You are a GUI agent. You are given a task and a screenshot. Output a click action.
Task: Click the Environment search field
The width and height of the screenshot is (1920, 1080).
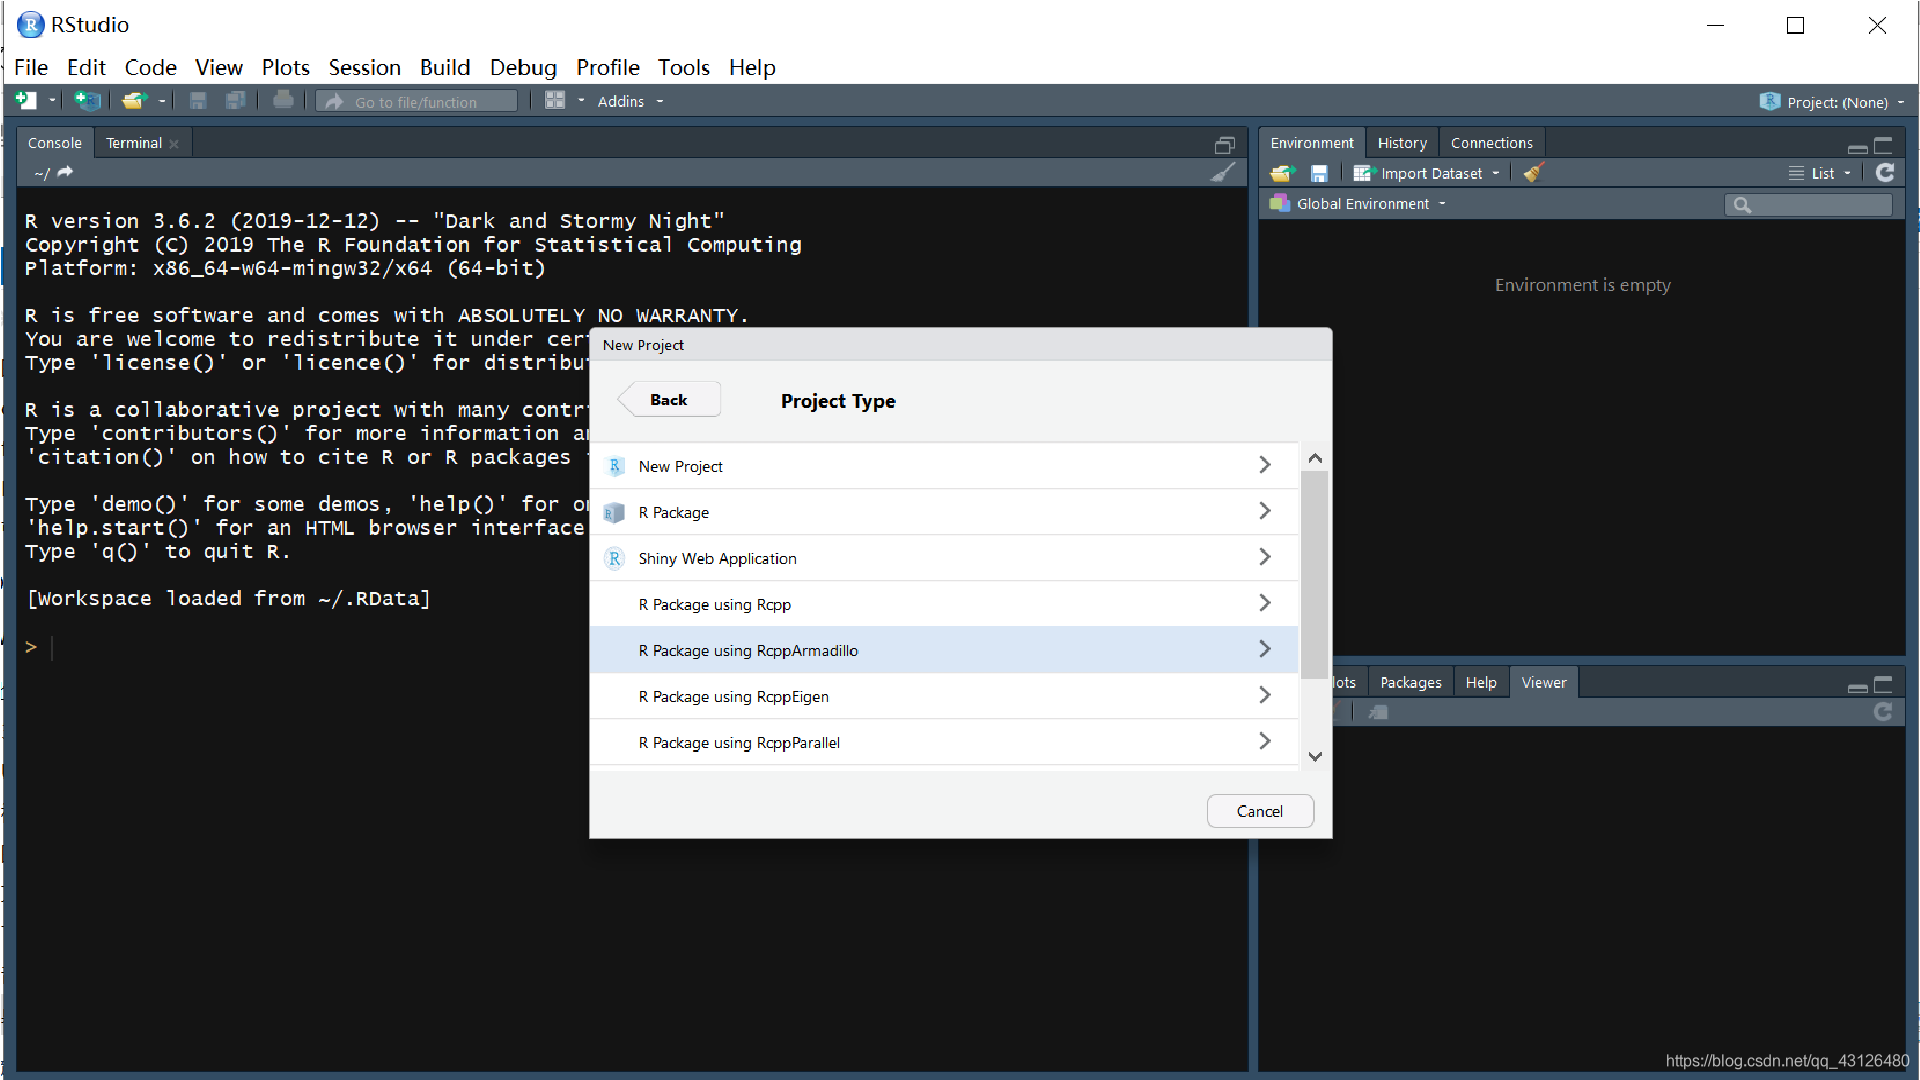coord(1809,204)
